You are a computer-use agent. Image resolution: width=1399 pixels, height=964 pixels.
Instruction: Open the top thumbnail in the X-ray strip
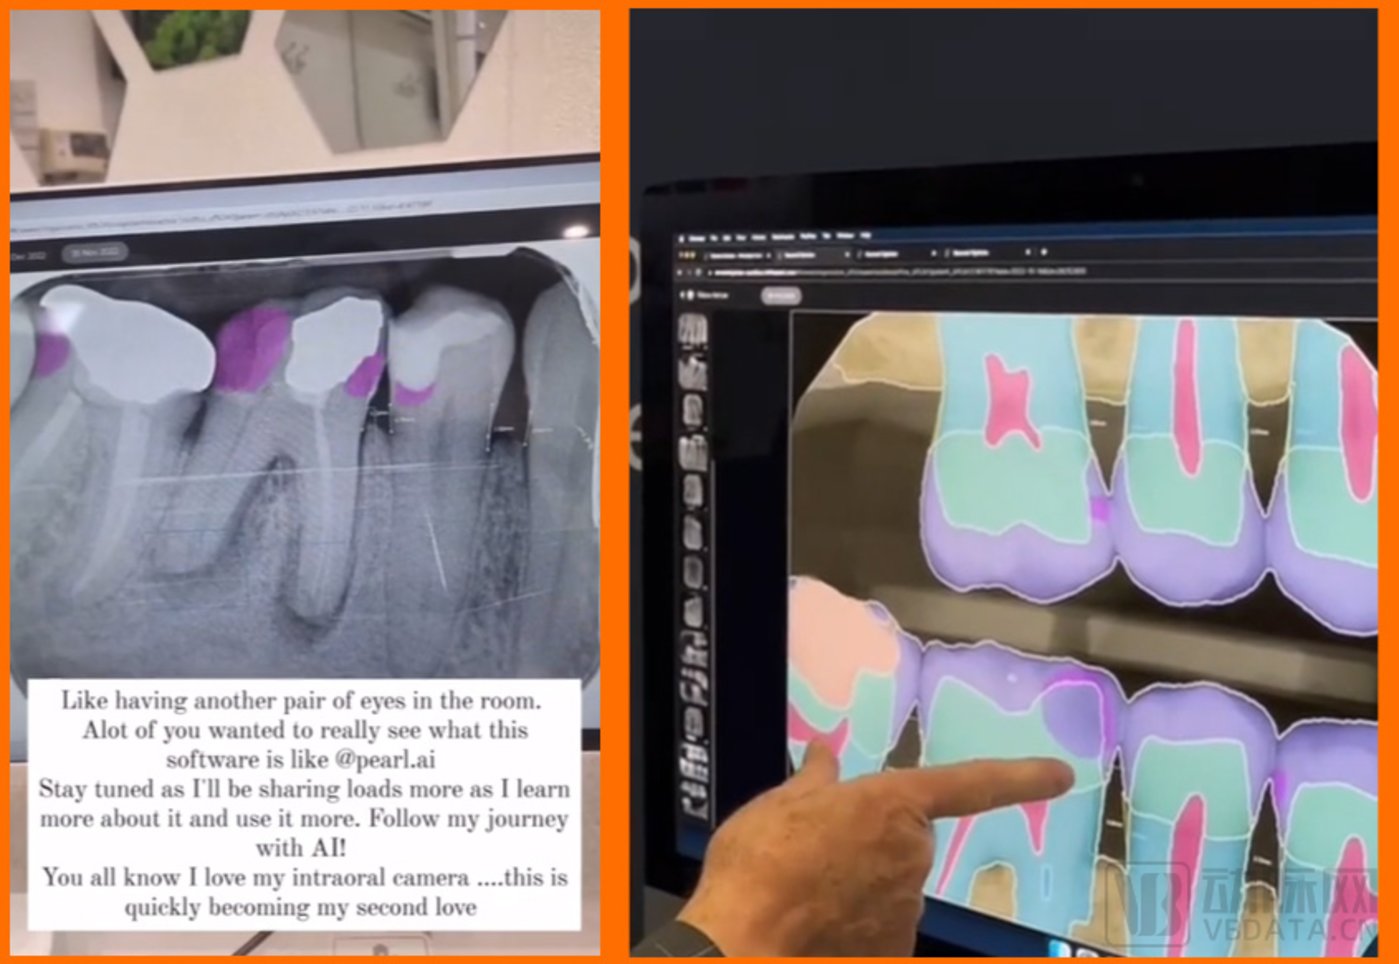(x=692, y=331)
